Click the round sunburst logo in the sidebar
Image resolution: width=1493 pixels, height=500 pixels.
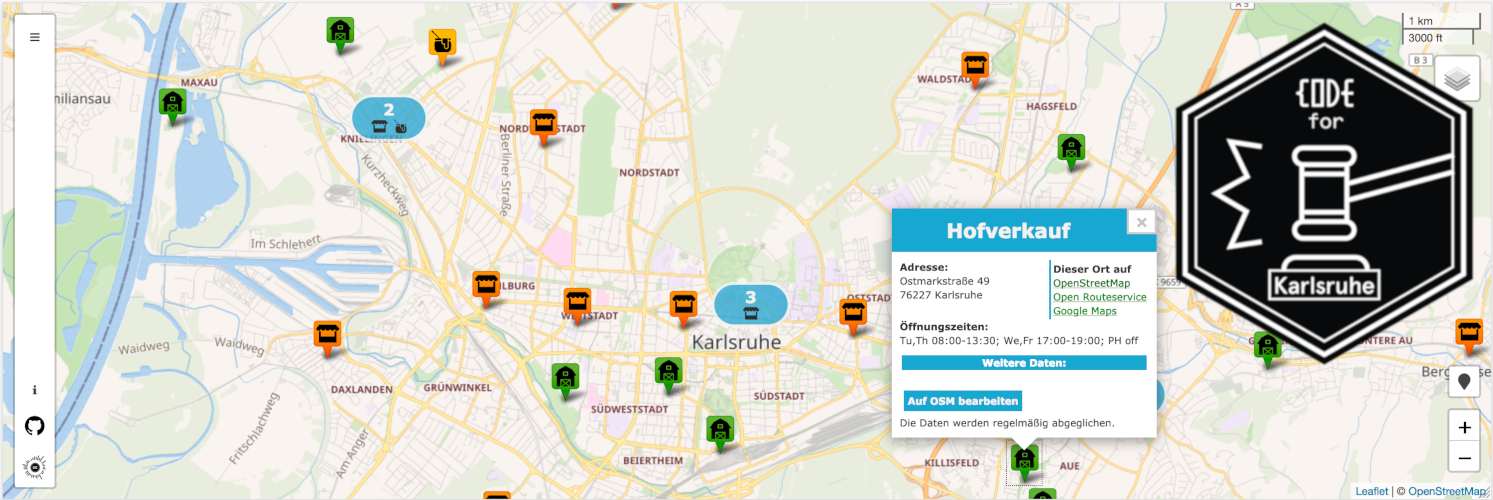tap(35, 466)
